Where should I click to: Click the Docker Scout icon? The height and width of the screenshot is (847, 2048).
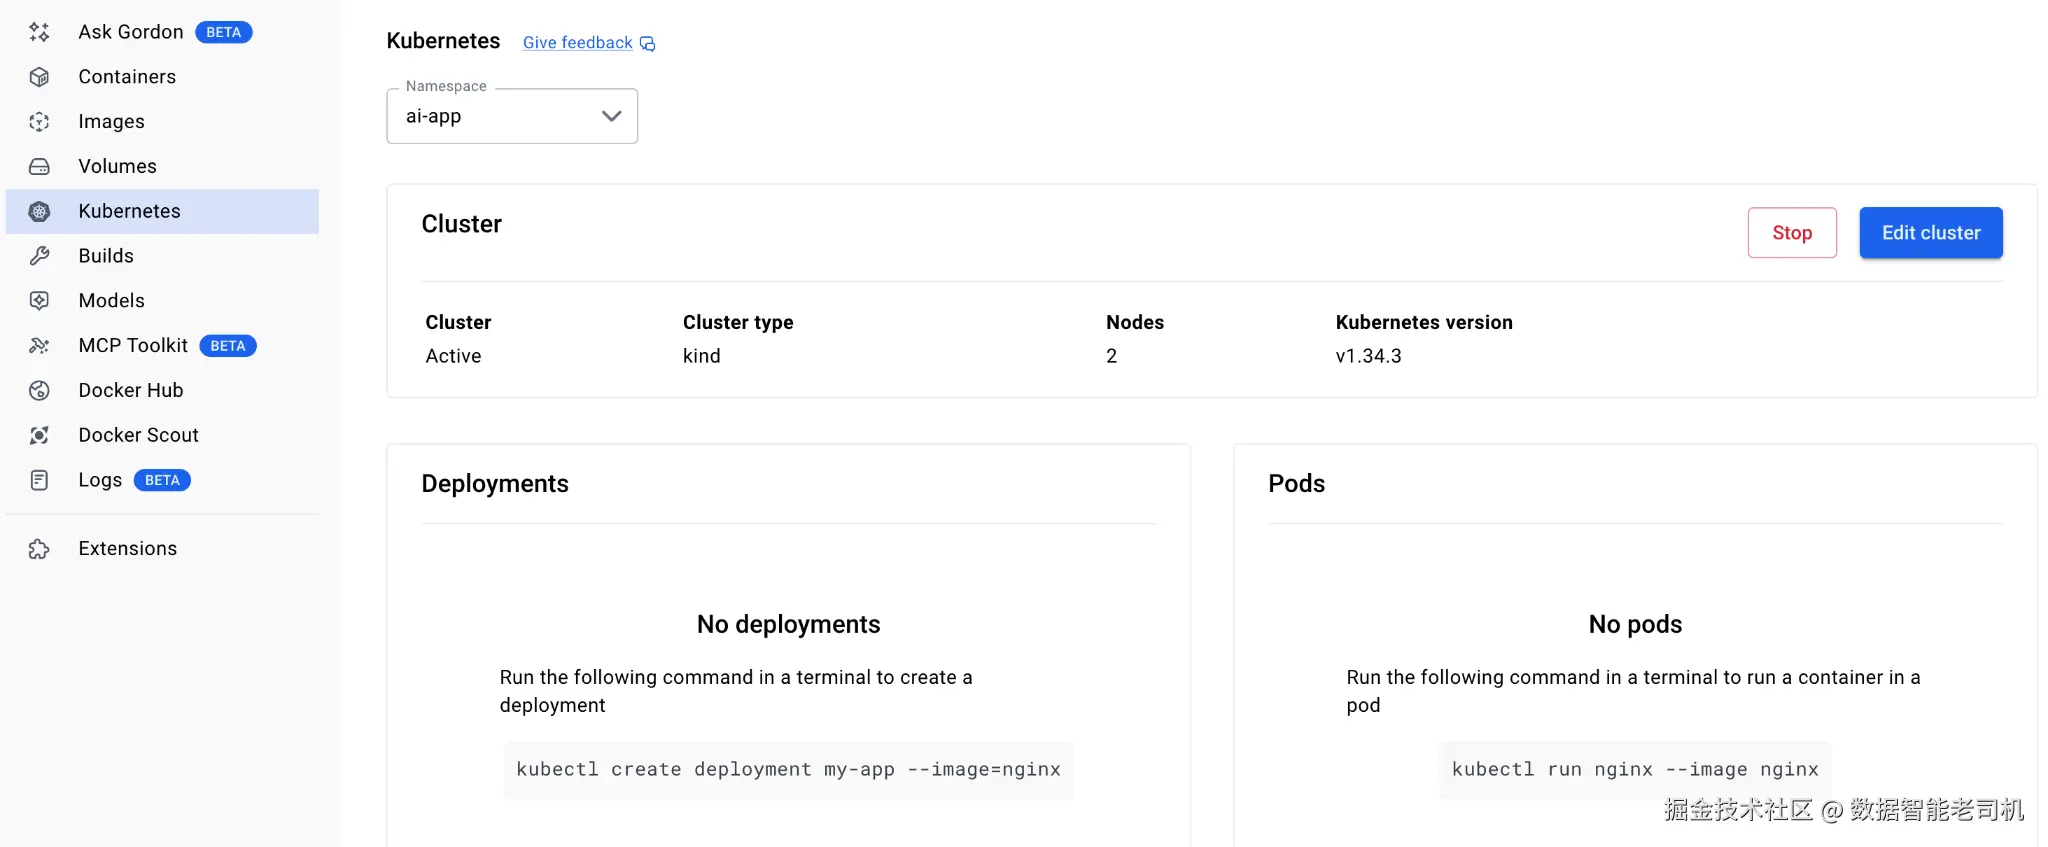39,435
